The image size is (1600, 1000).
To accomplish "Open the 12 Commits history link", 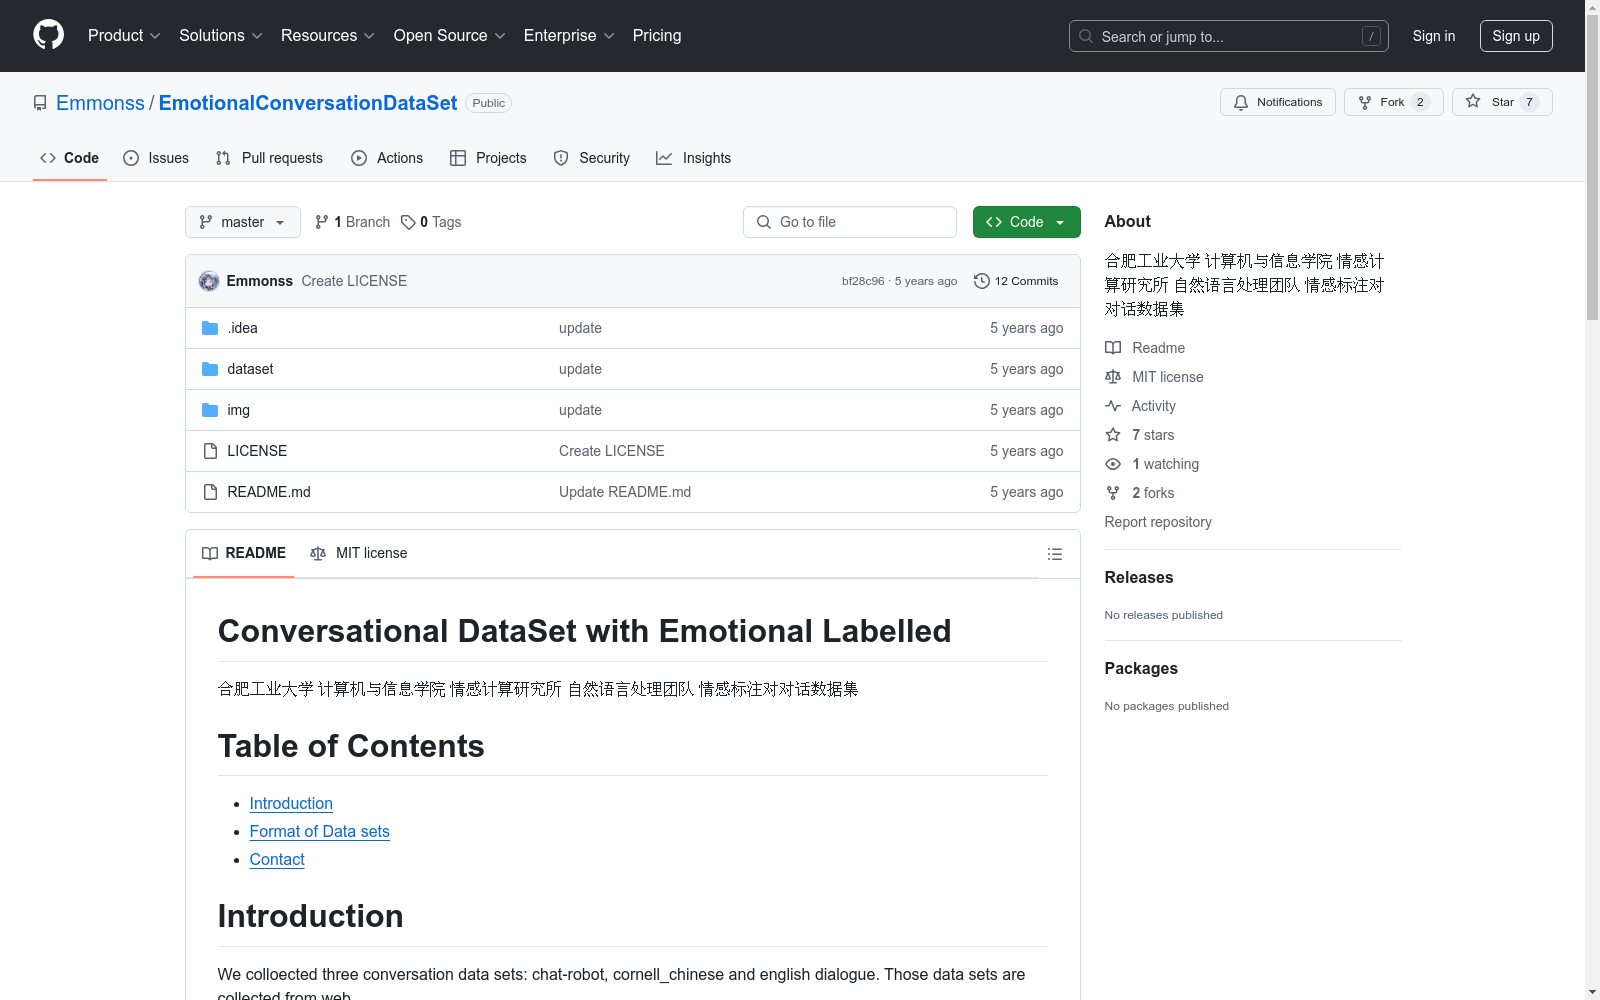I will [x=1016, y=281].
